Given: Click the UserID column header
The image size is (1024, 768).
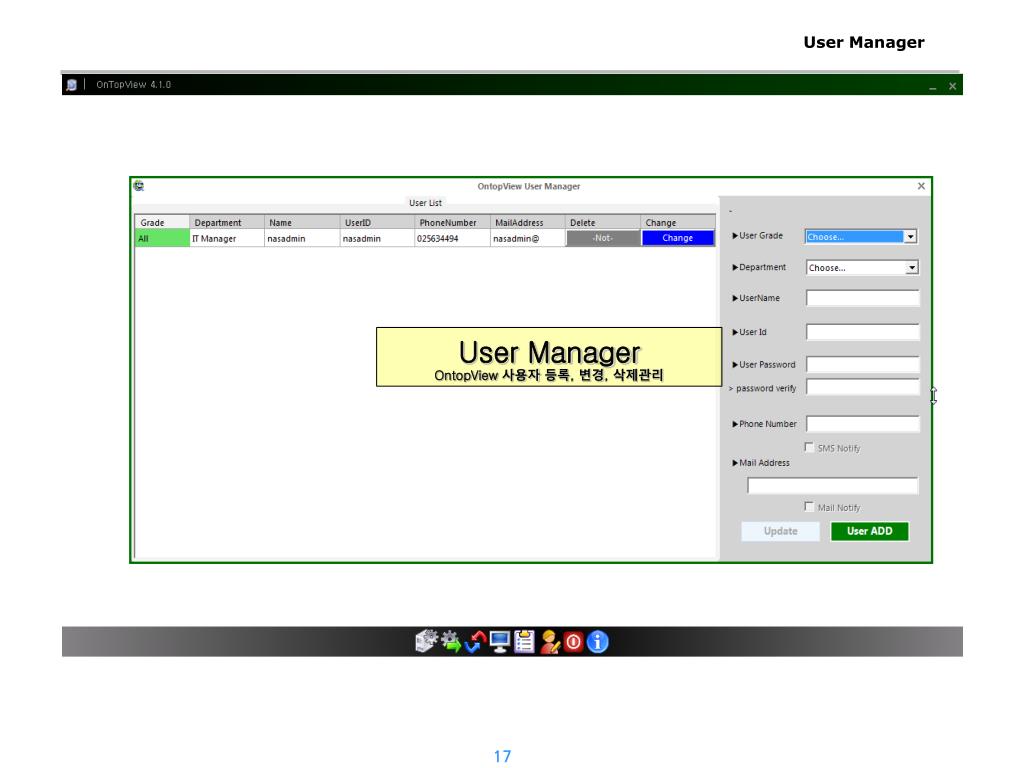Looking at the screenshot, I should (x=377, y=223).
